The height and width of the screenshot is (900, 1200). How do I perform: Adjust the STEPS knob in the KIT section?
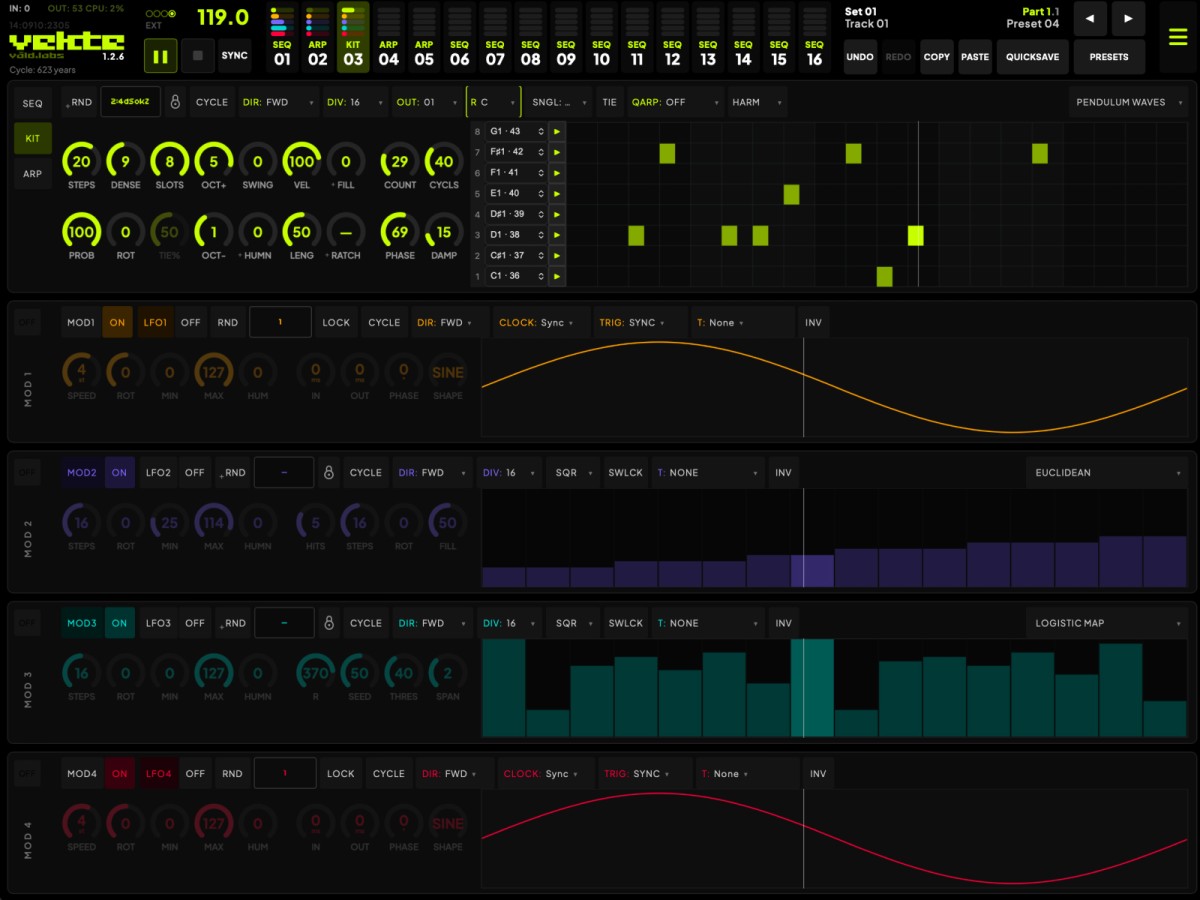[82, 161]
